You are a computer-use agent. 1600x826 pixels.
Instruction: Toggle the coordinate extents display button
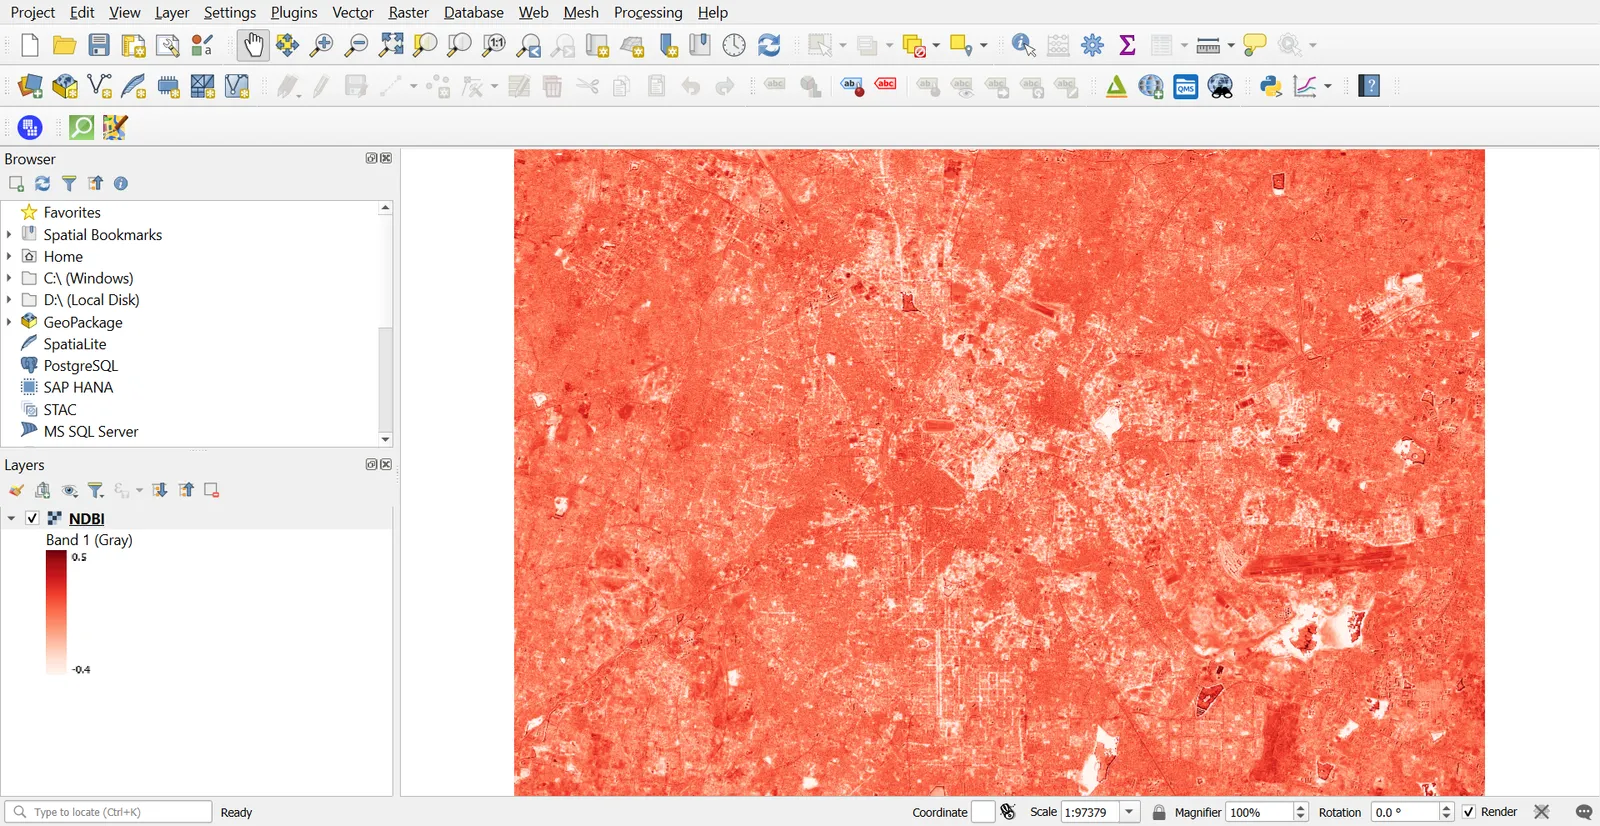1008,812
